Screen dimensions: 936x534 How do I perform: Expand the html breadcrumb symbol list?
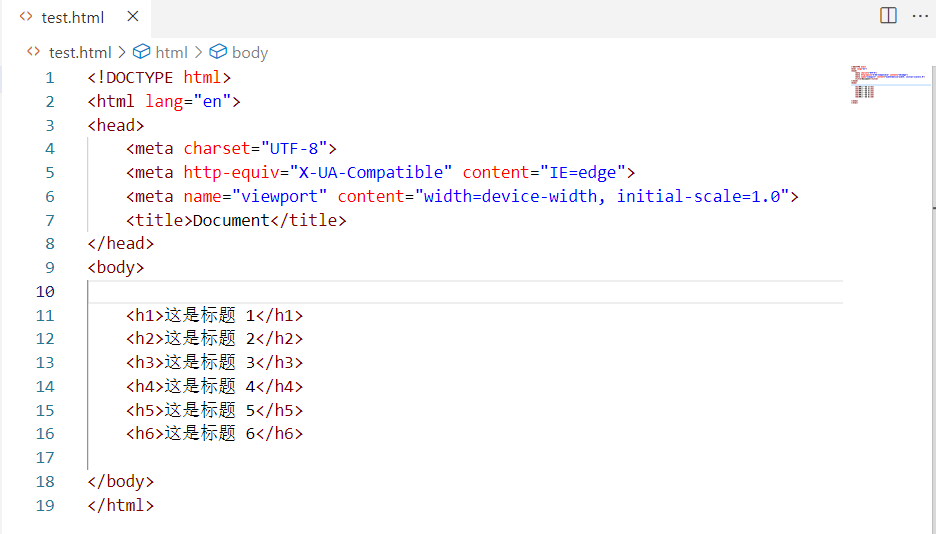click(x=171, y=52)
